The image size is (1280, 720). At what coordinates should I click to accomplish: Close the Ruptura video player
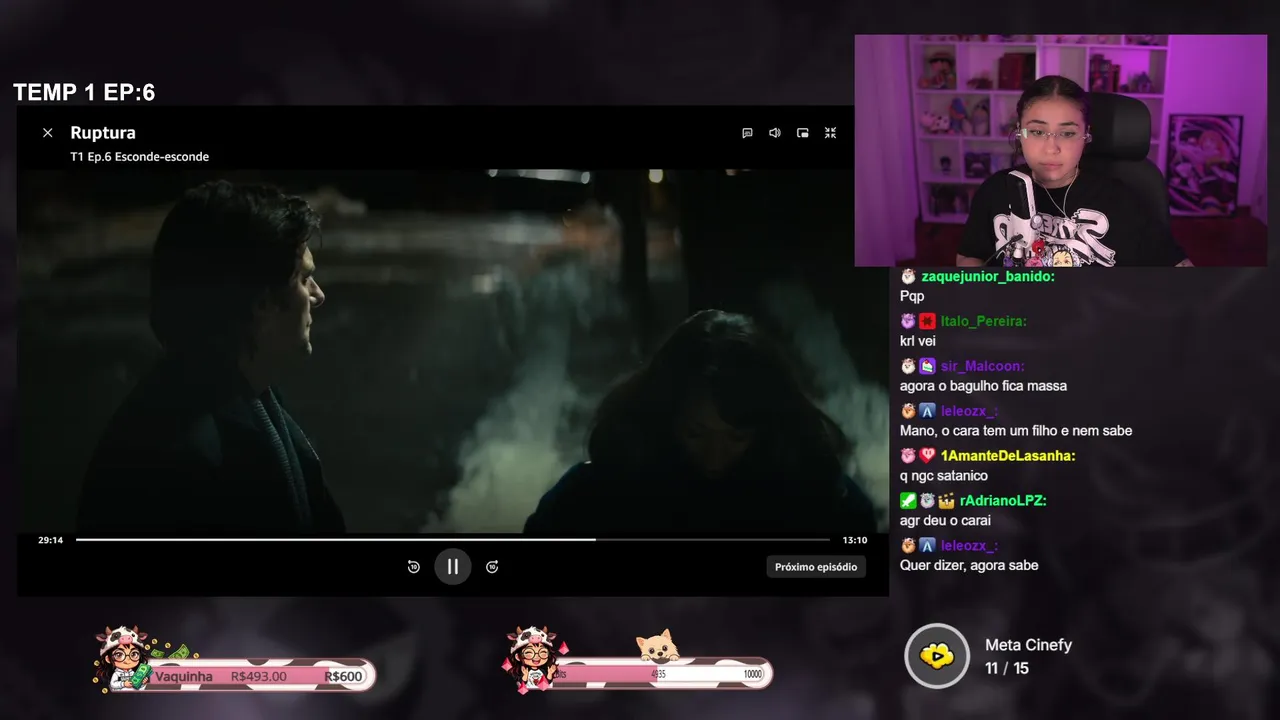[47, 132]
